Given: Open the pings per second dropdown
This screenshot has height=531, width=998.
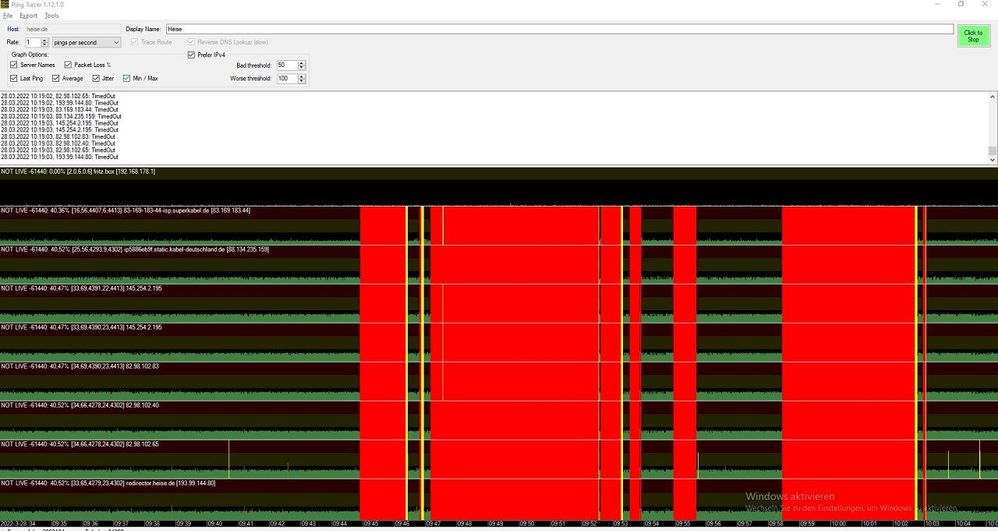Looking at the screenshot, I should [86, 42].
